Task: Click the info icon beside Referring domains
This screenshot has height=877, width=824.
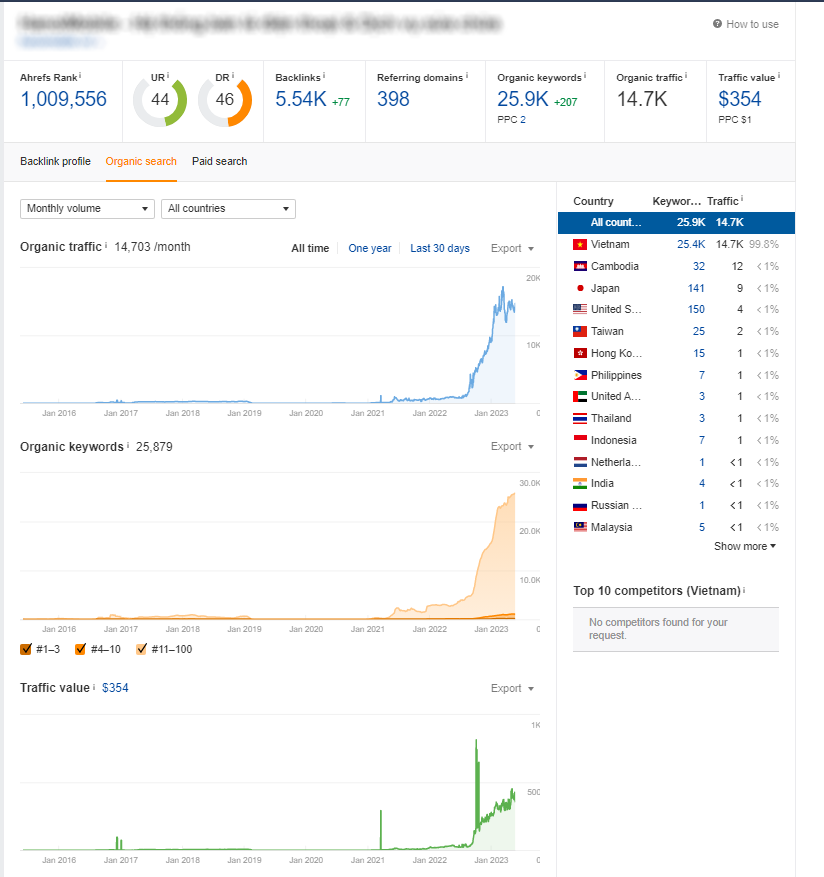Action: click(x=468, y=76)
